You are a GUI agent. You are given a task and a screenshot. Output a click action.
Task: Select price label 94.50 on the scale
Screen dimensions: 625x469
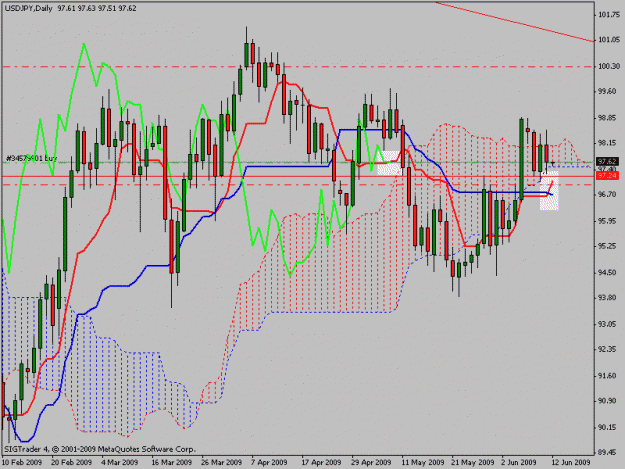(609, 273)
